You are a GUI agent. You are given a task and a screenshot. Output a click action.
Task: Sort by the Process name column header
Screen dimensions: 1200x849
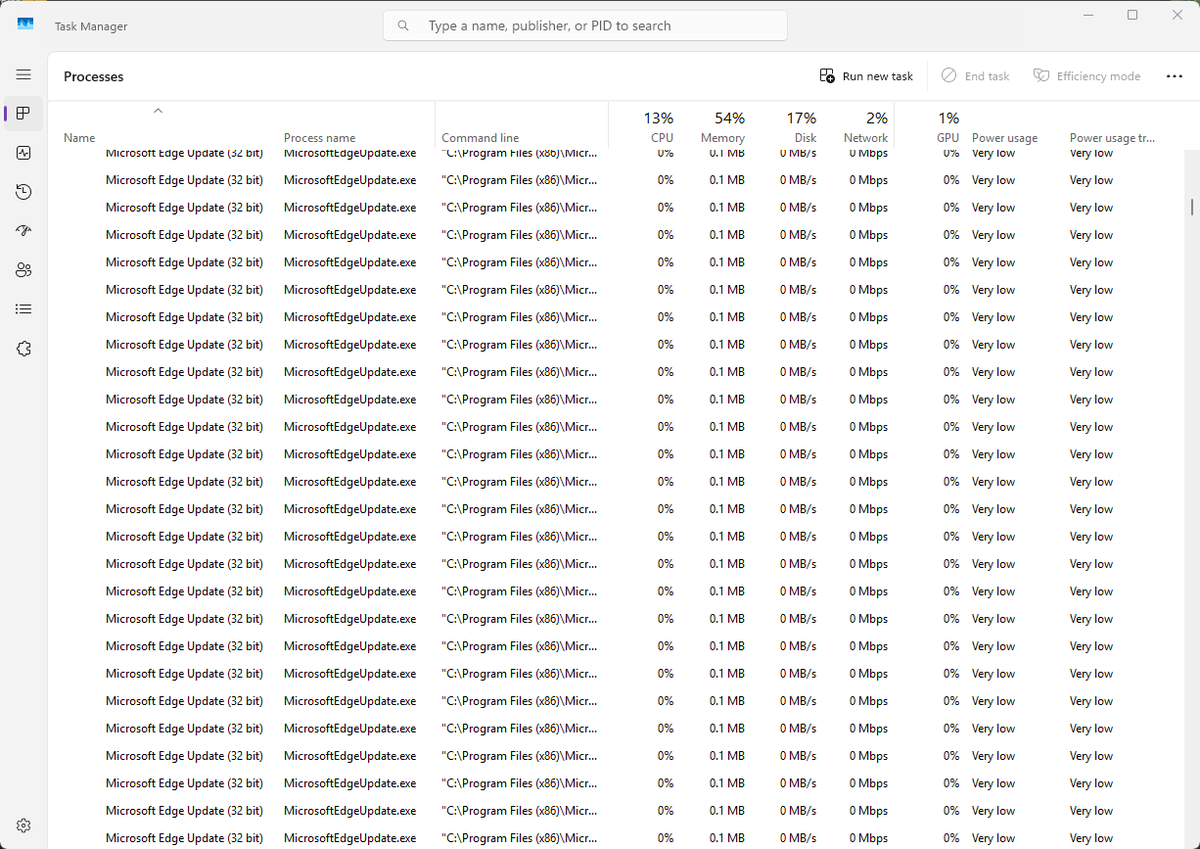355,126
